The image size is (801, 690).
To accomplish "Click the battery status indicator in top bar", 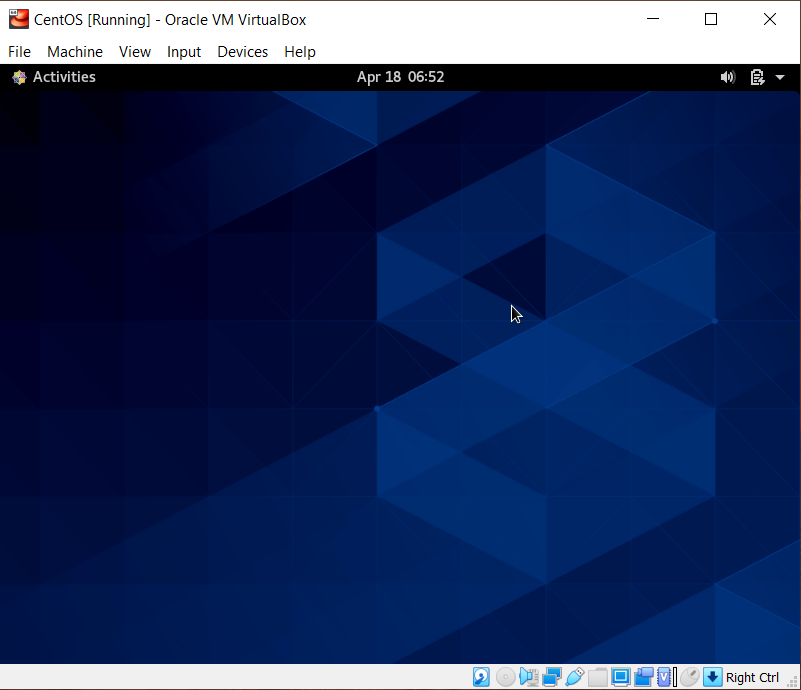I will pos(756,77).
